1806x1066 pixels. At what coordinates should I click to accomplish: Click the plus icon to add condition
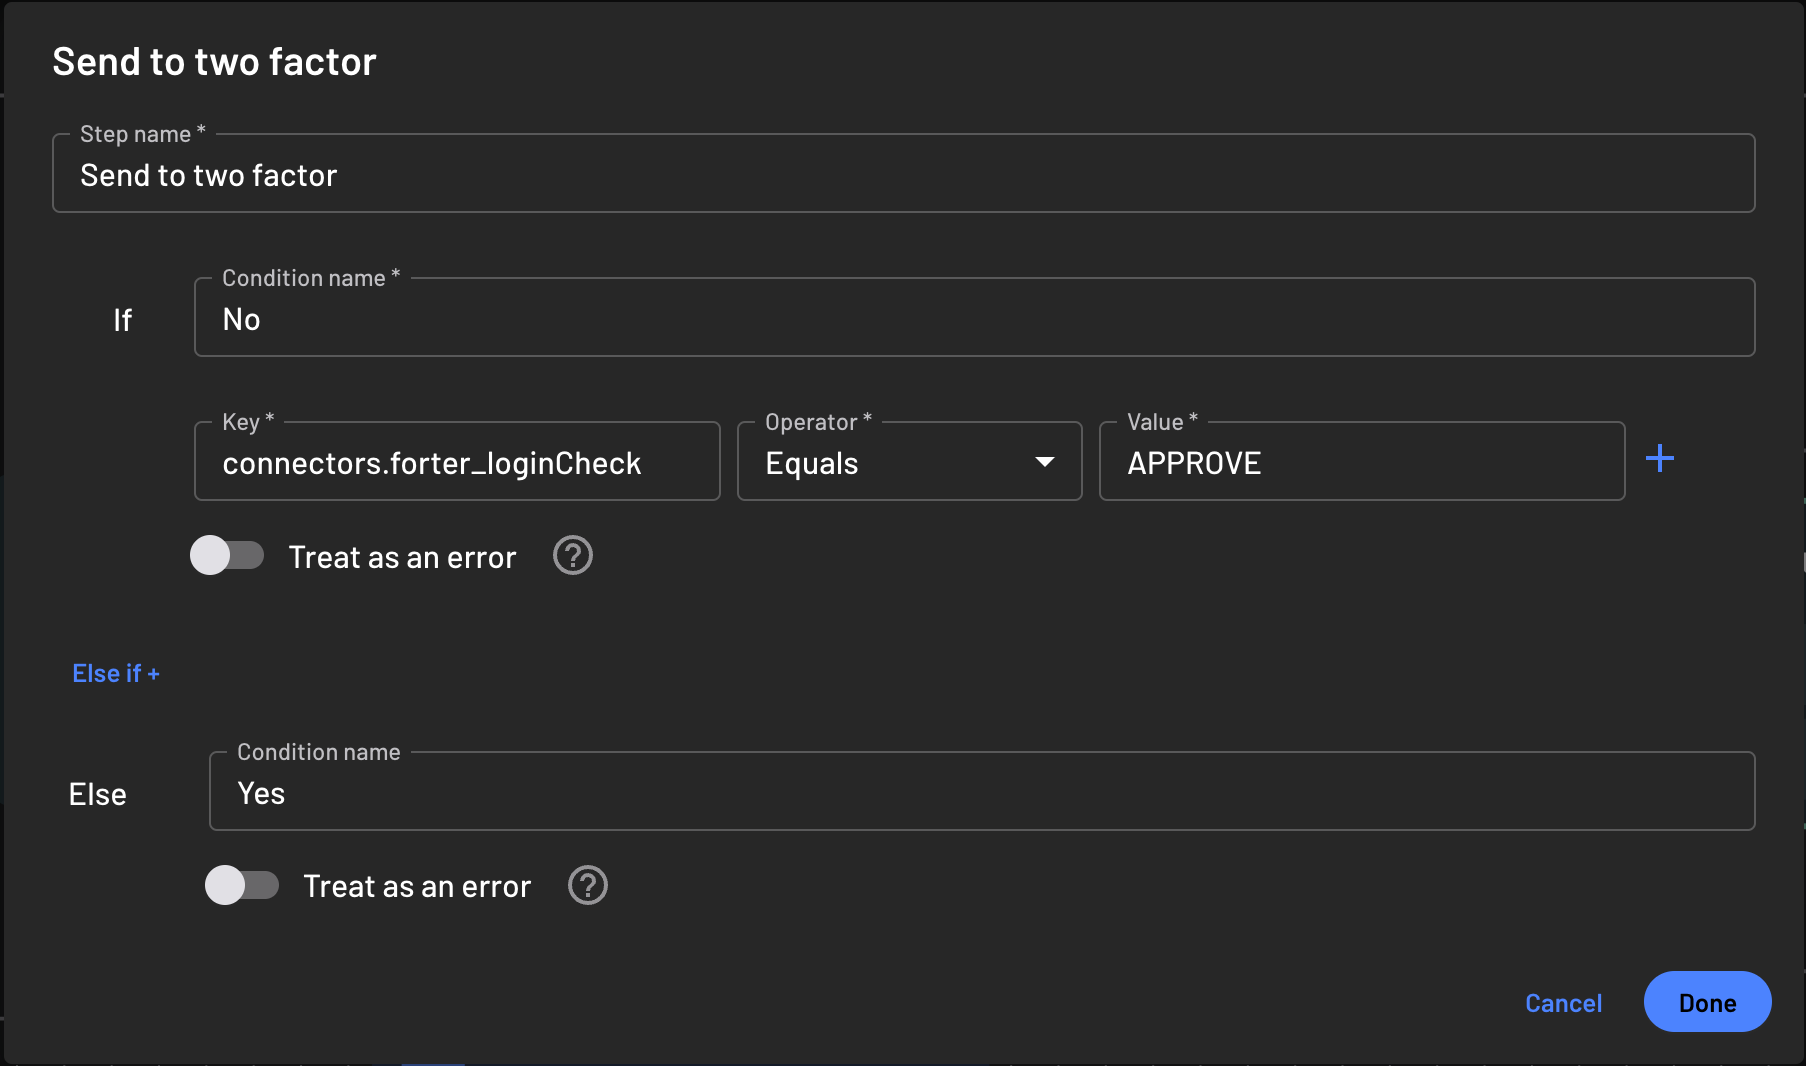point(1659,459)
